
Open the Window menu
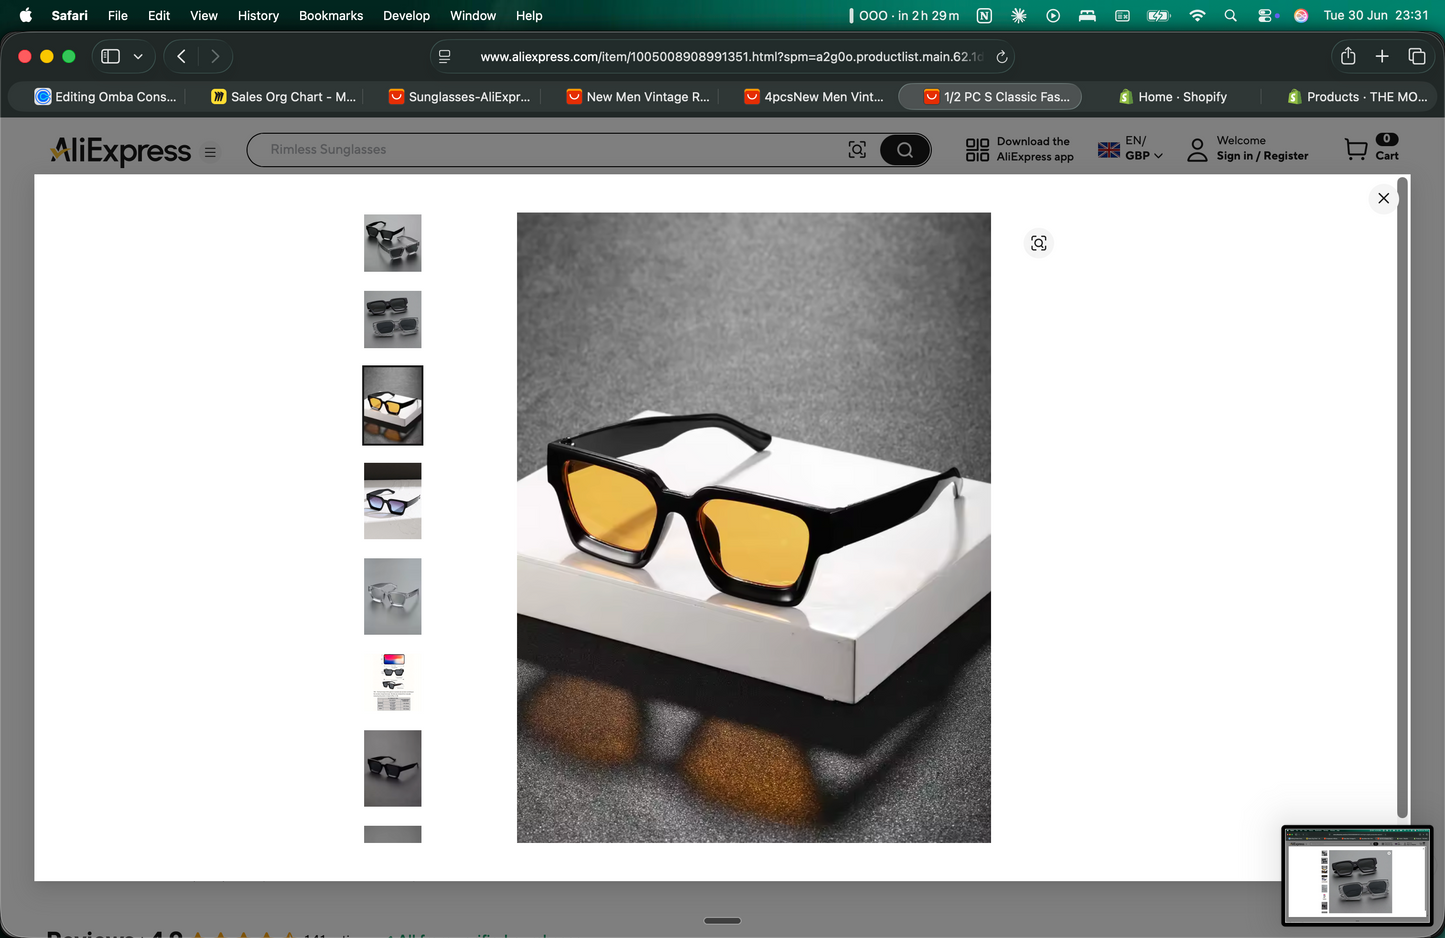[x=473, y=15]
